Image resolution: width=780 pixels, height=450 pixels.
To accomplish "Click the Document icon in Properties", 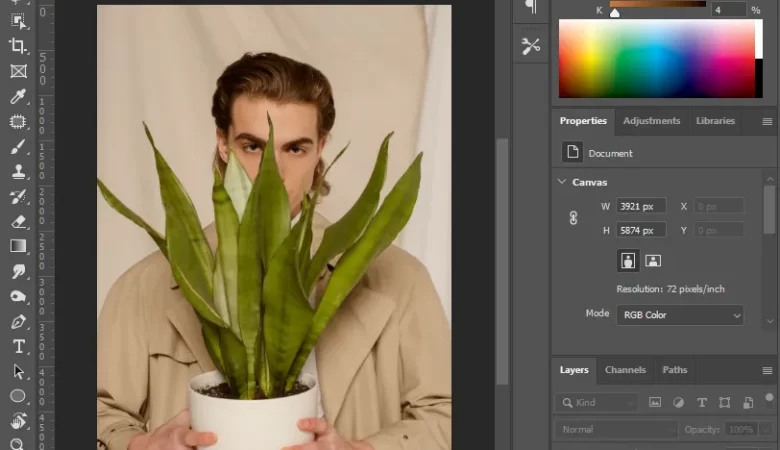I will pyautogui.click(x=572, y=152).
